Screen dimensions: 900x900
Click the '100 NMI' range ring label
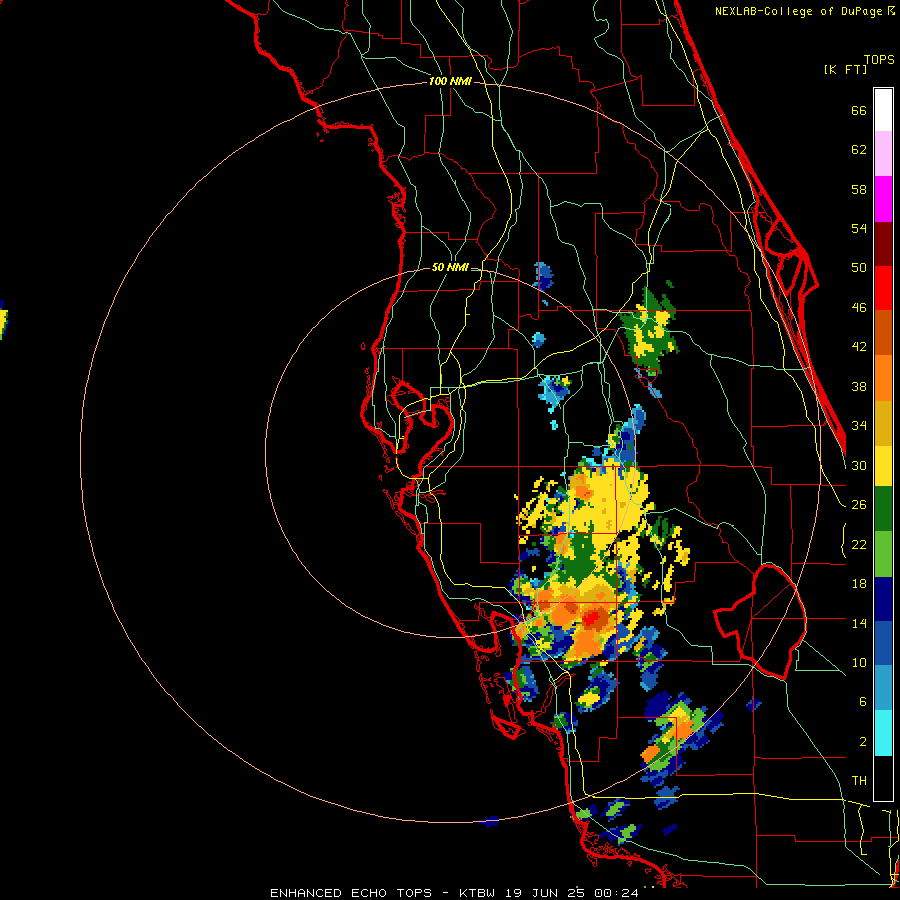pos(450,82)
